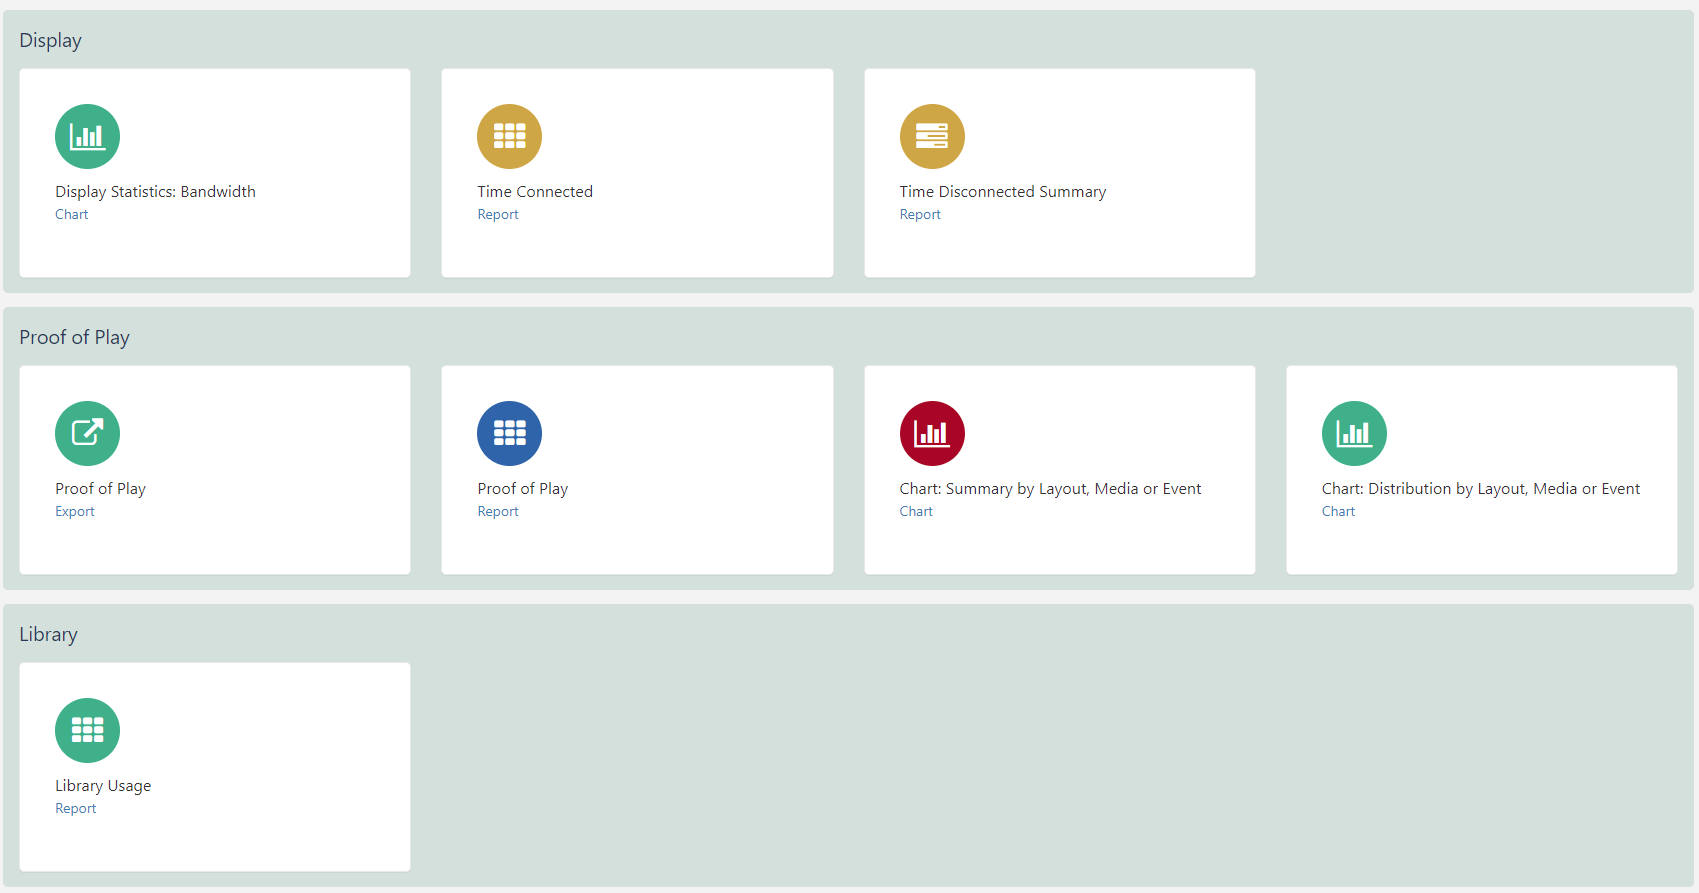Click the Time Disconnected Summary yellow icon
Image resolution: width=1699 pixels, height=893 pixels.
click(932, 137)
